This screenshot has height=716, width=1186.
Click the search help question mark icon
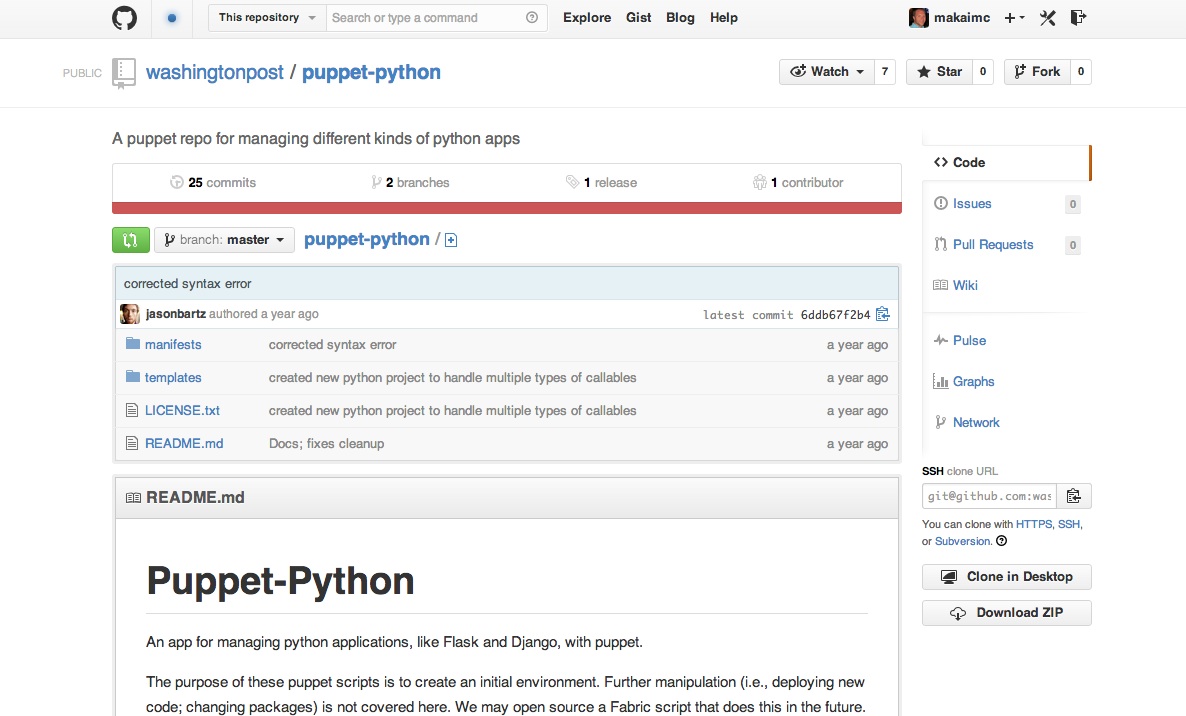[x=532, y=17]
